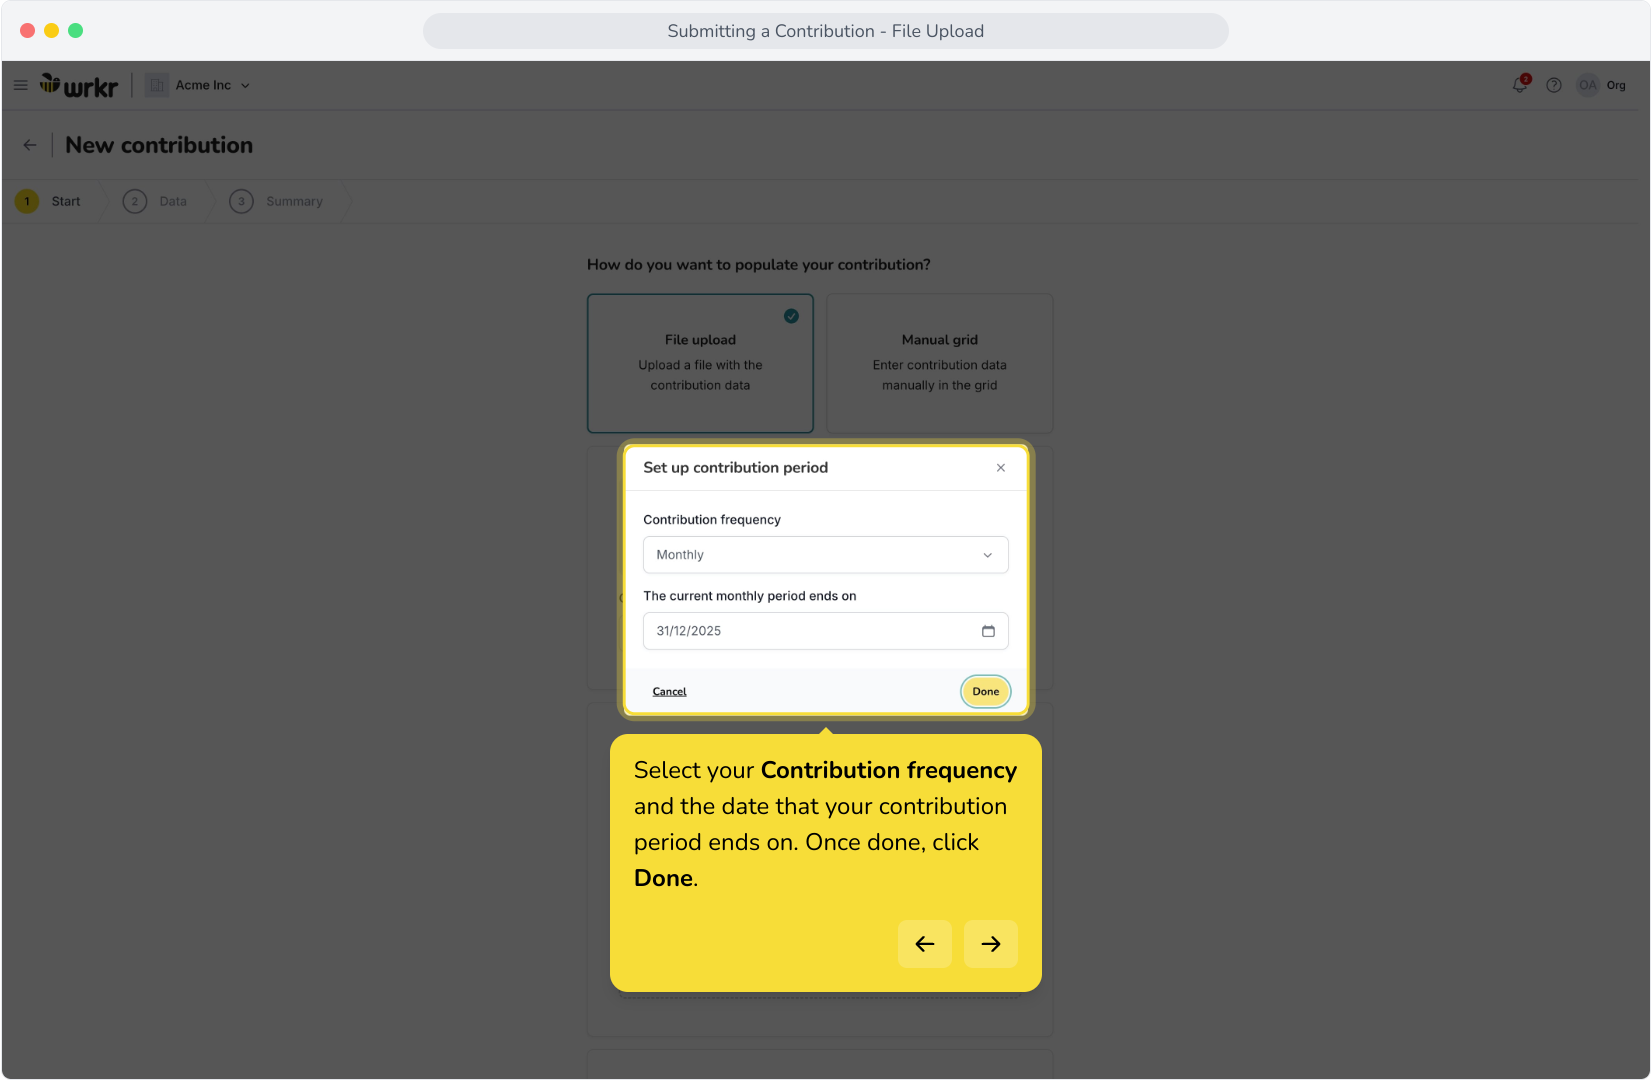1652x1080 pixels.
Task: Click the Cancel link in the dialog
Action: tap(670, 692)
